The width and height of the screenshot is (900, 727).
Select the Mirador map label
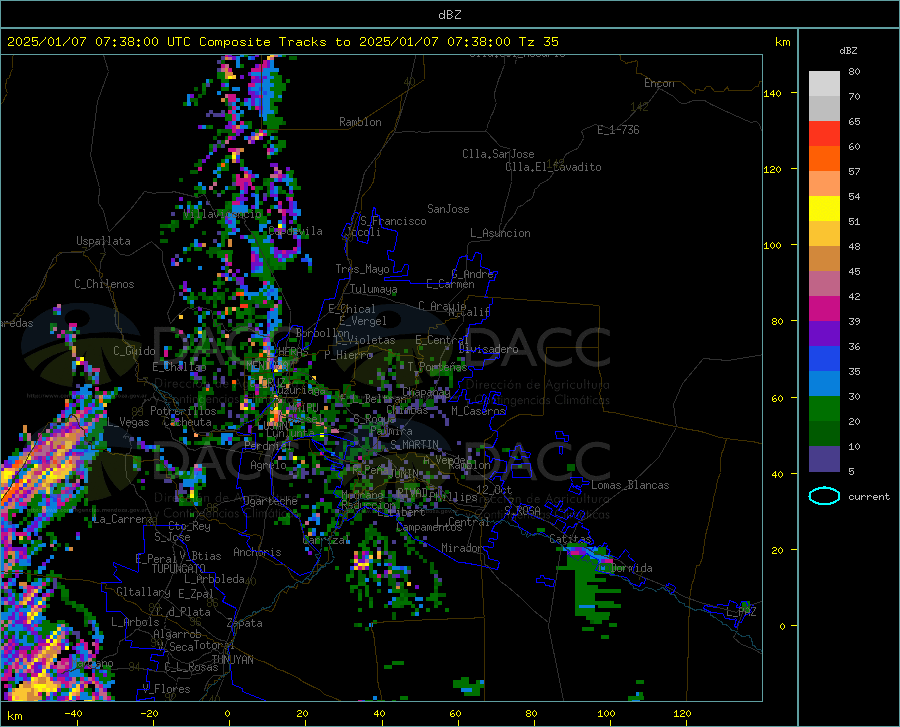click(462, 549)
